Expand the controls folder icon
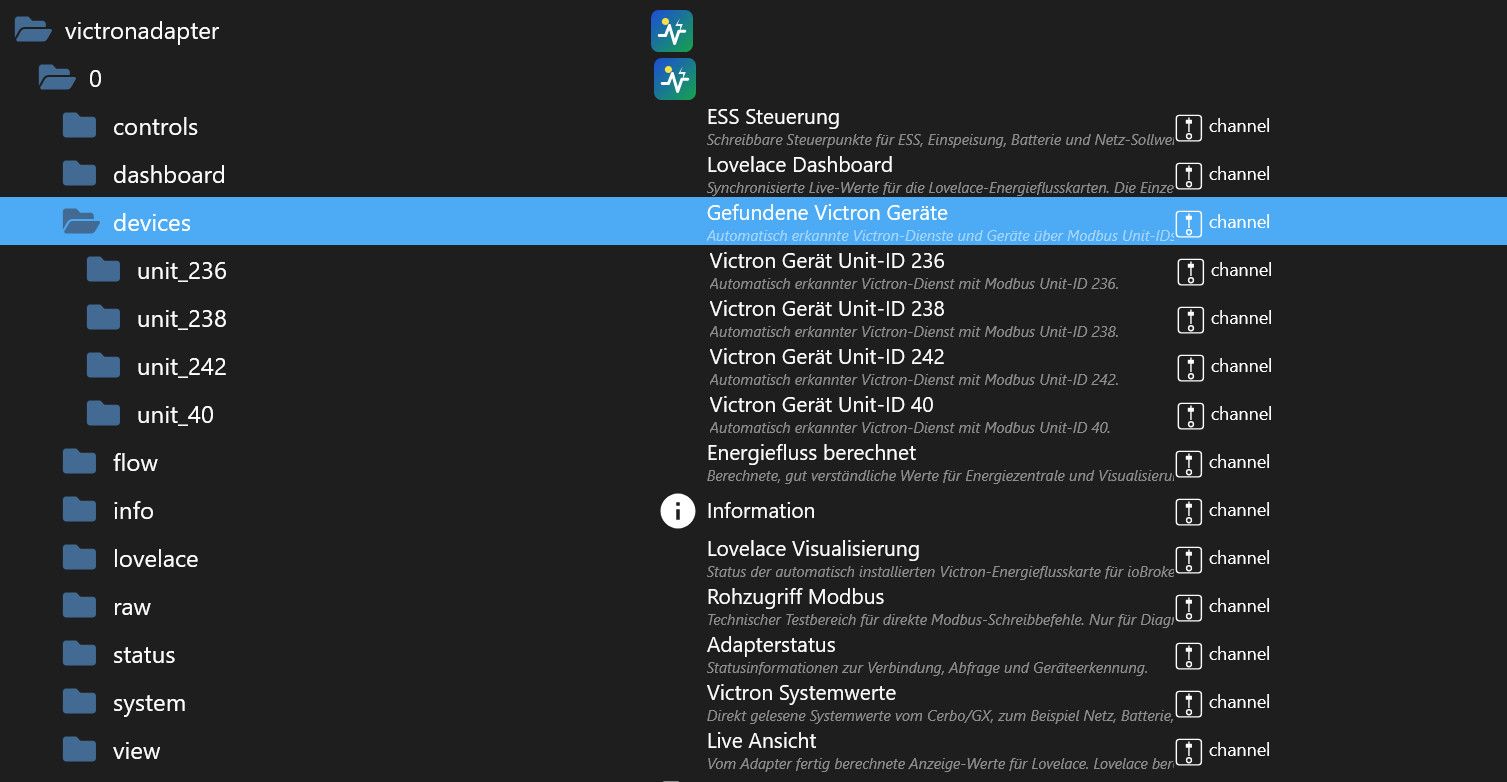The height and width of the screenshot is (782, 1507). [x=80, y=127]
